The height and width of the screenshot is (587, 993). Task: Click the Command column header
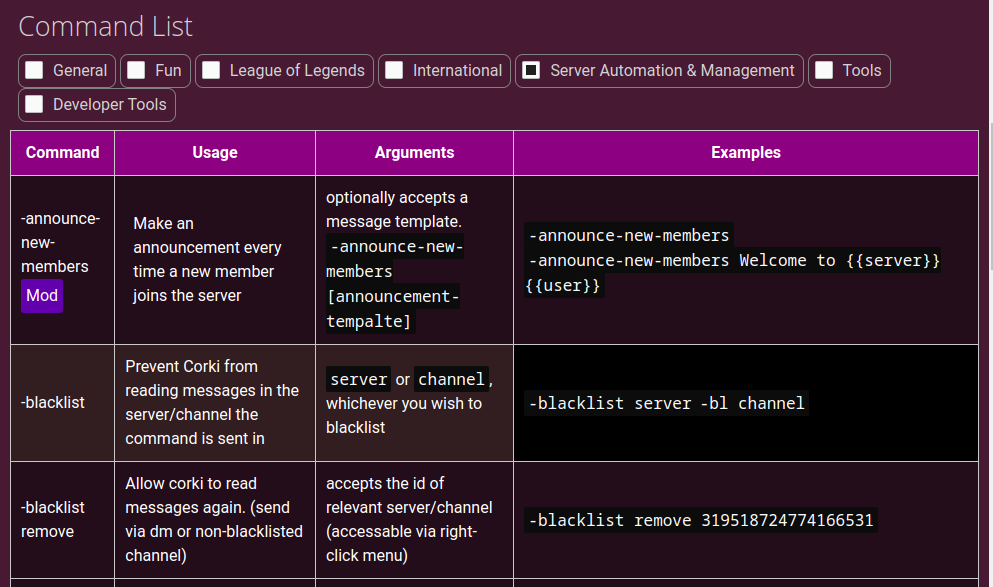[x=62, y=153]
